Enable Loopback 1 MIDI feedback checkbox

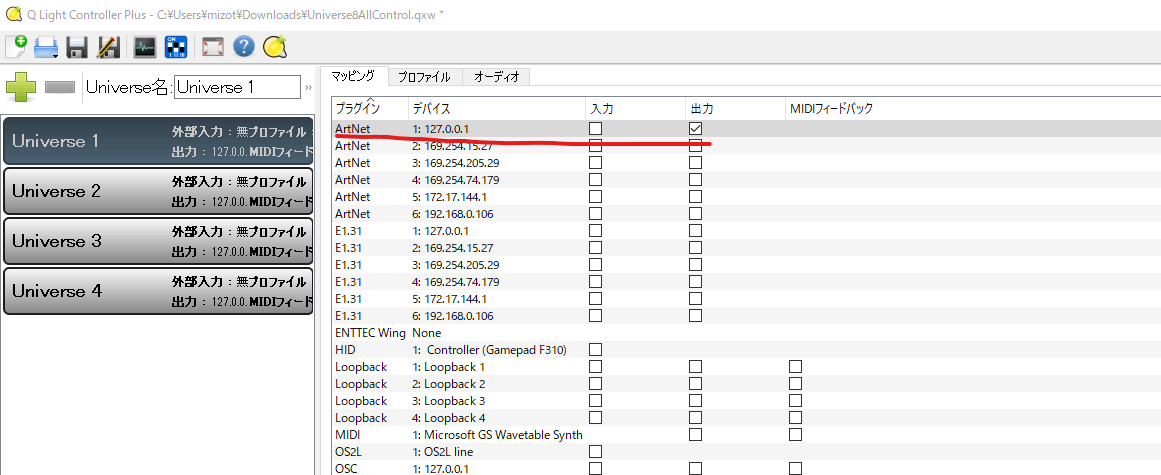pos(795,367)
